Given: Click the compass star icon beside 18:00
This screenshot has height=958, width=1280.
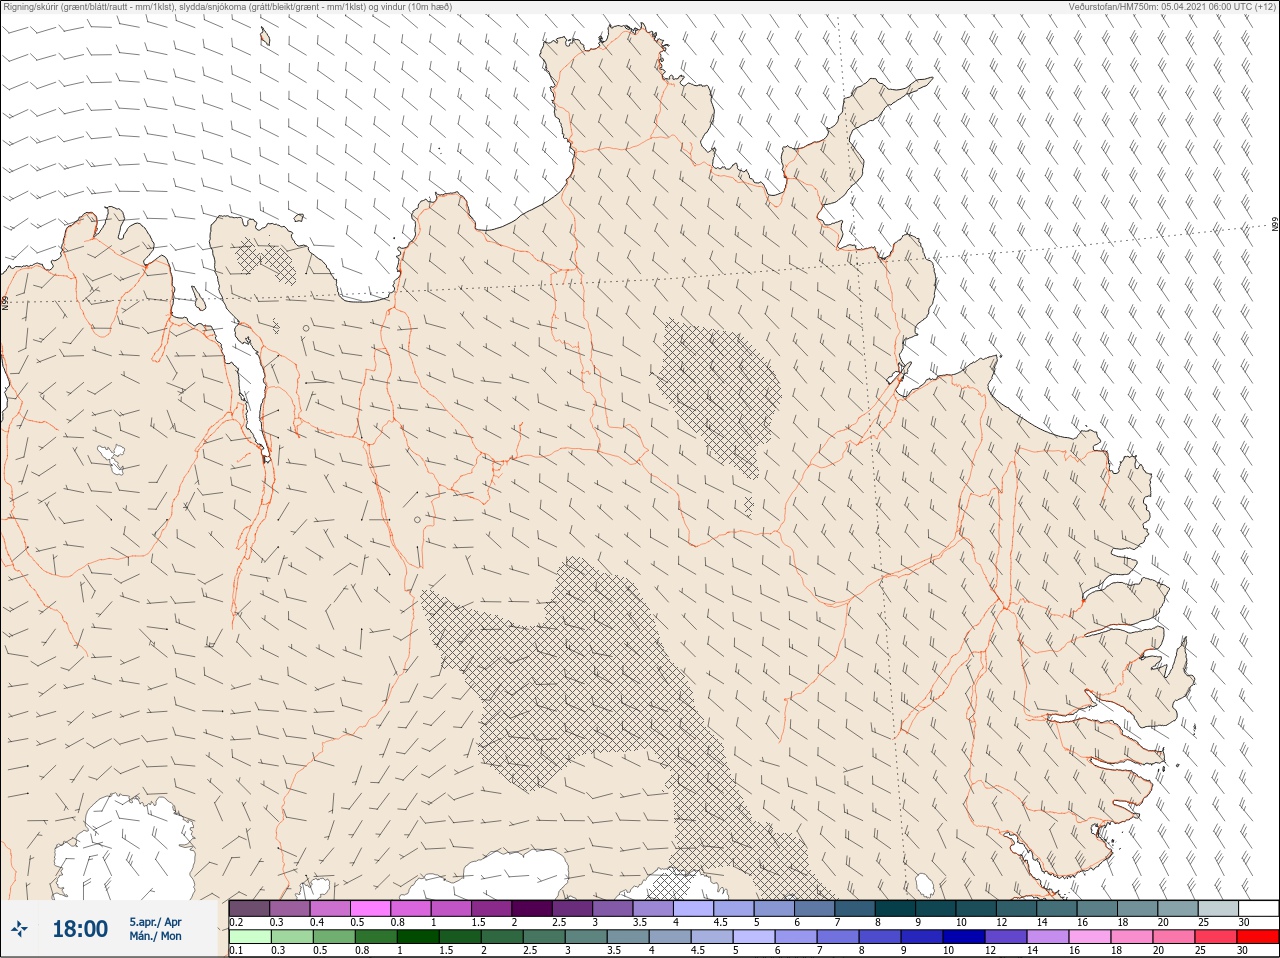Looking at the screenshot, I should point(19,930).
